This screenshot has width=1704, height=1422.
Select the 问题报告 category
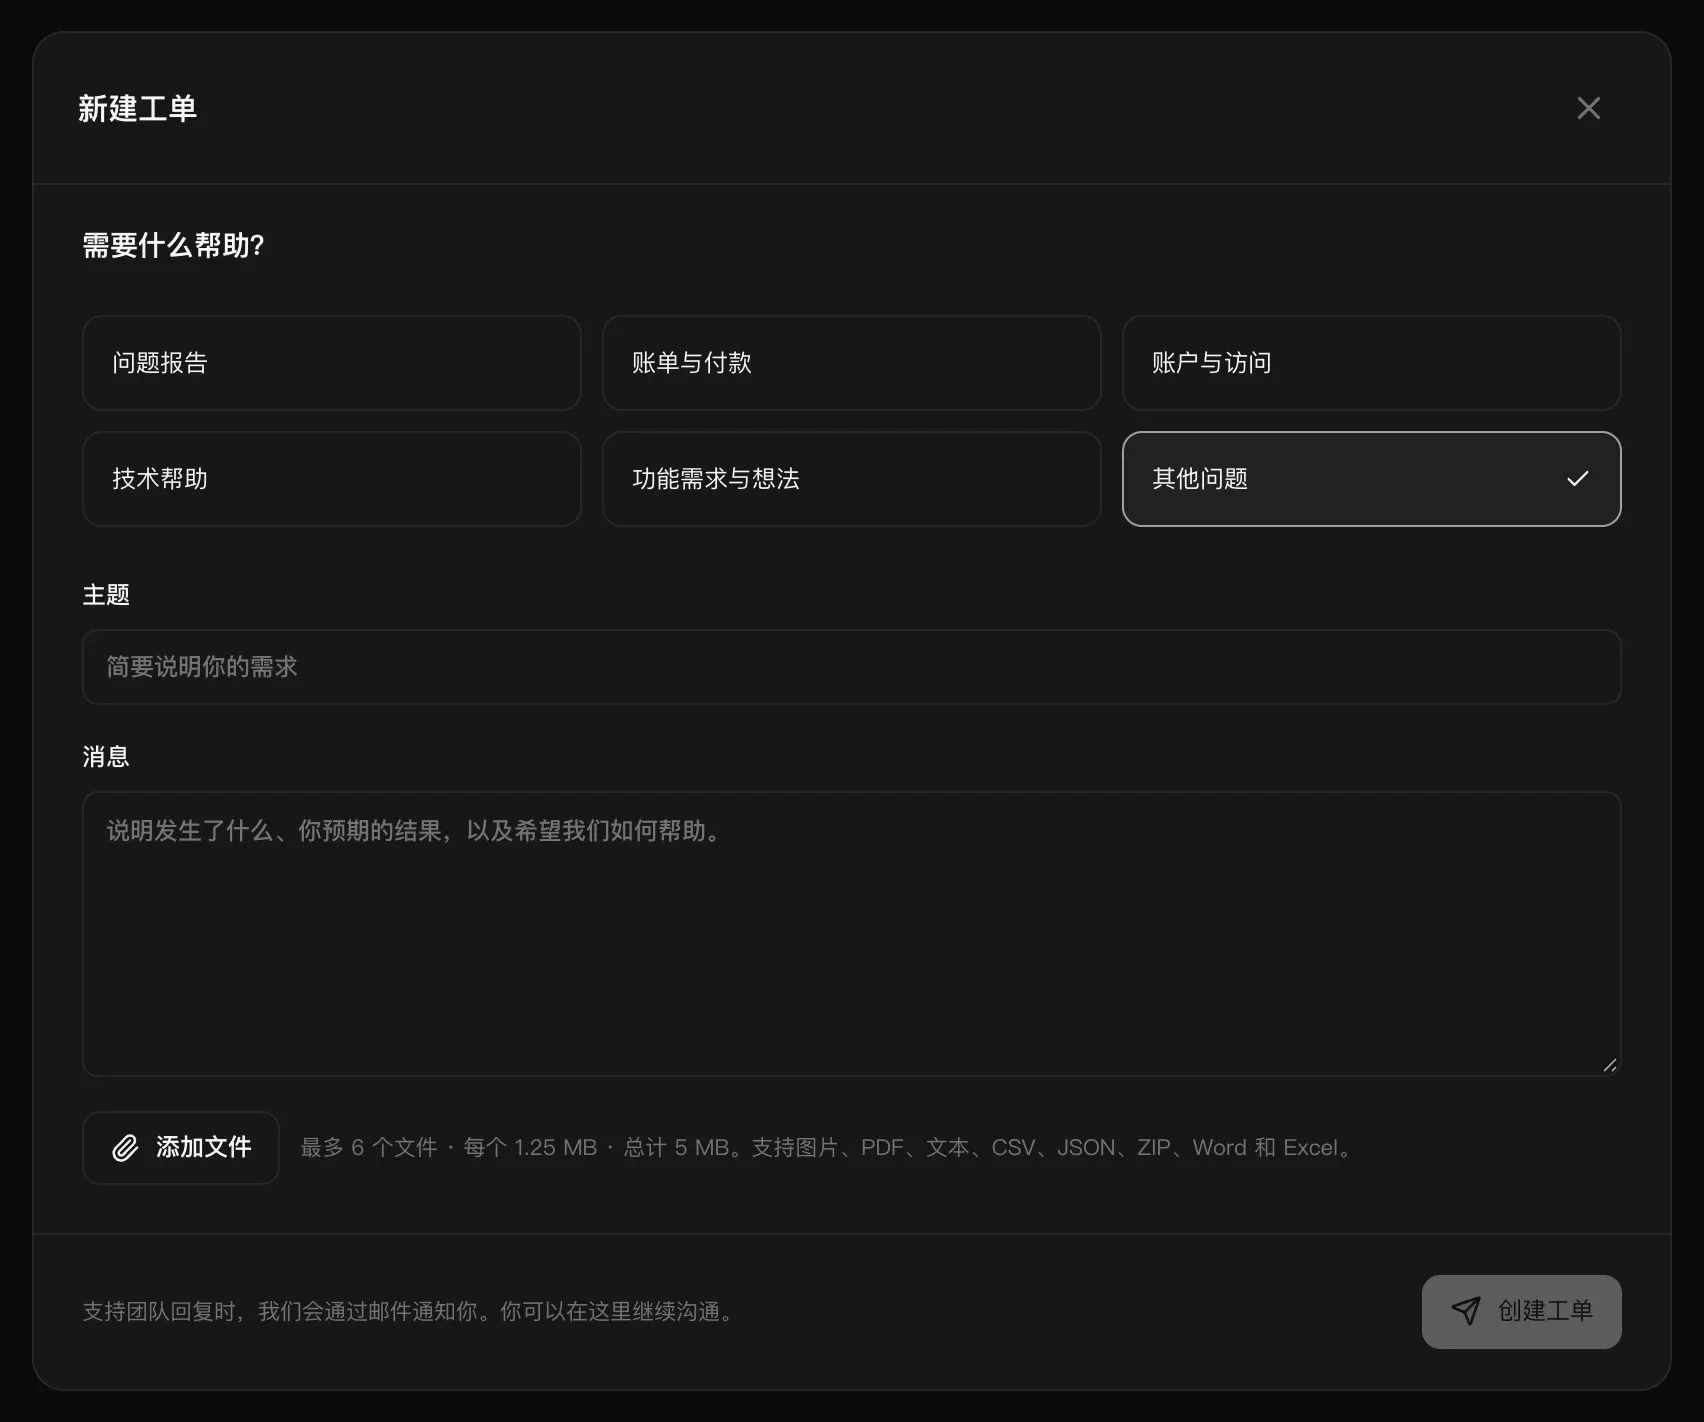click(332, 363)
